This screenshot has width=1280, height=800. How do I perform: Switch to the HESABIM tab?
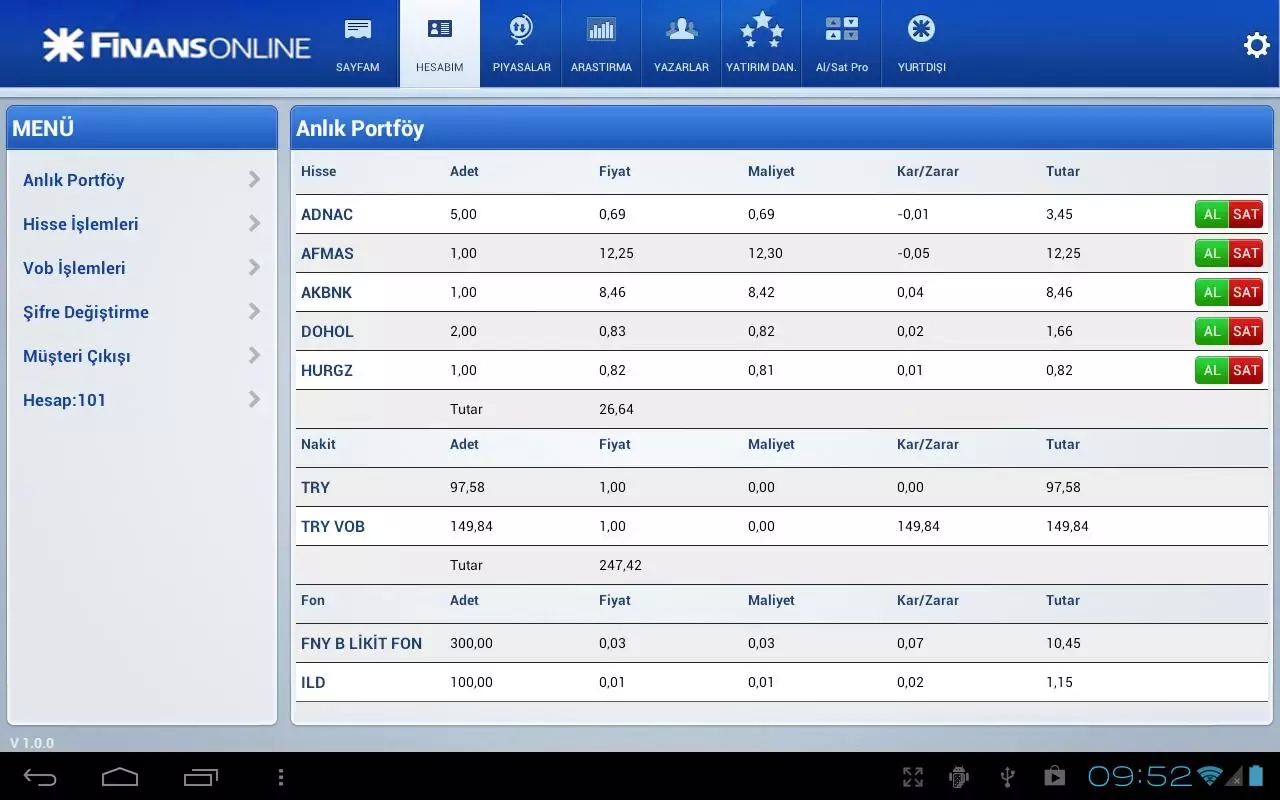(x=439, y=43)
